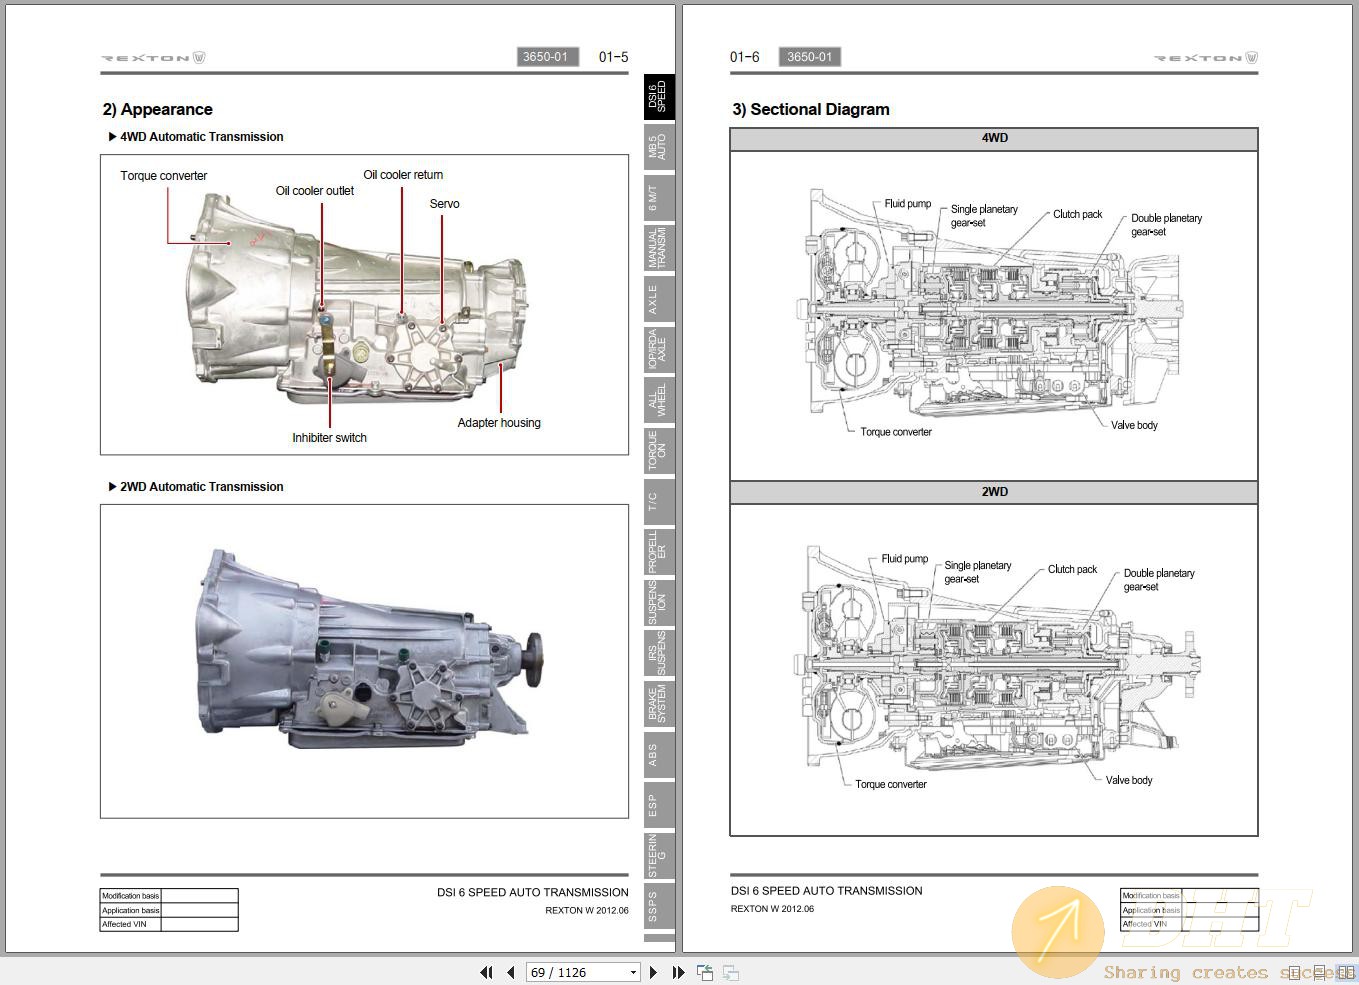The width and height of the screenshot is (1359, 985).
Task: Open the AXLE side tab
Action: coord(659,299)
